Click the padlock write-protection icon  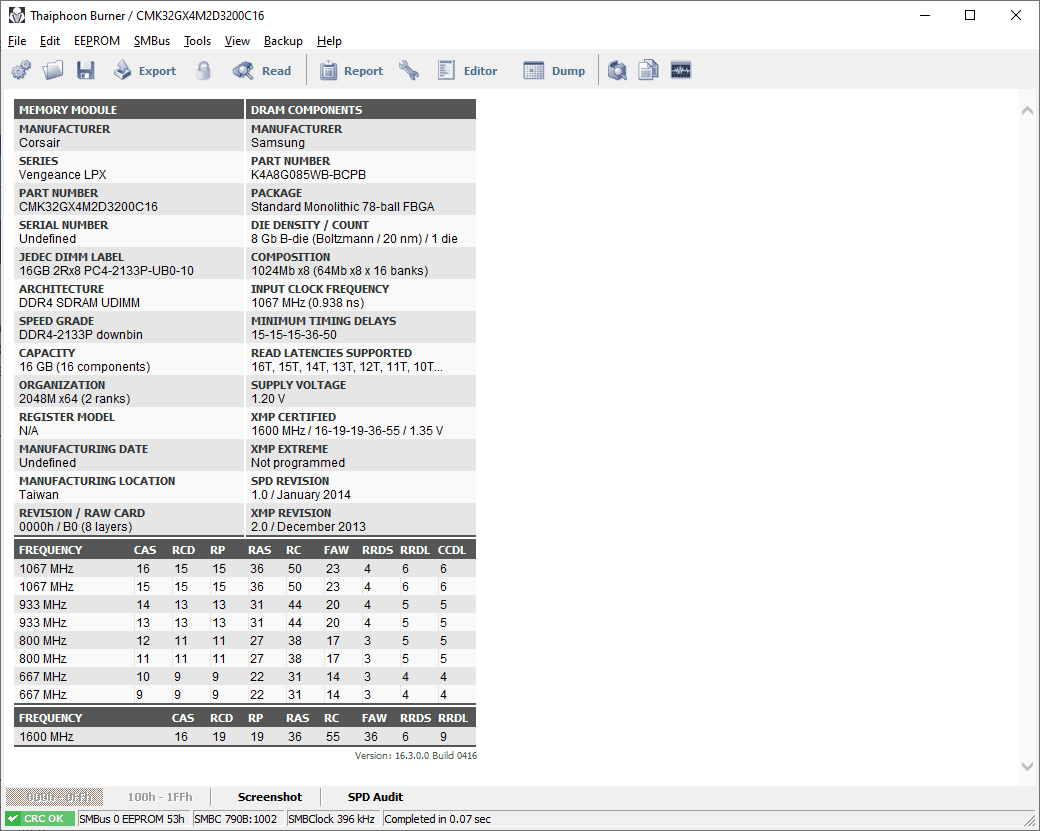tap(204, 70)
